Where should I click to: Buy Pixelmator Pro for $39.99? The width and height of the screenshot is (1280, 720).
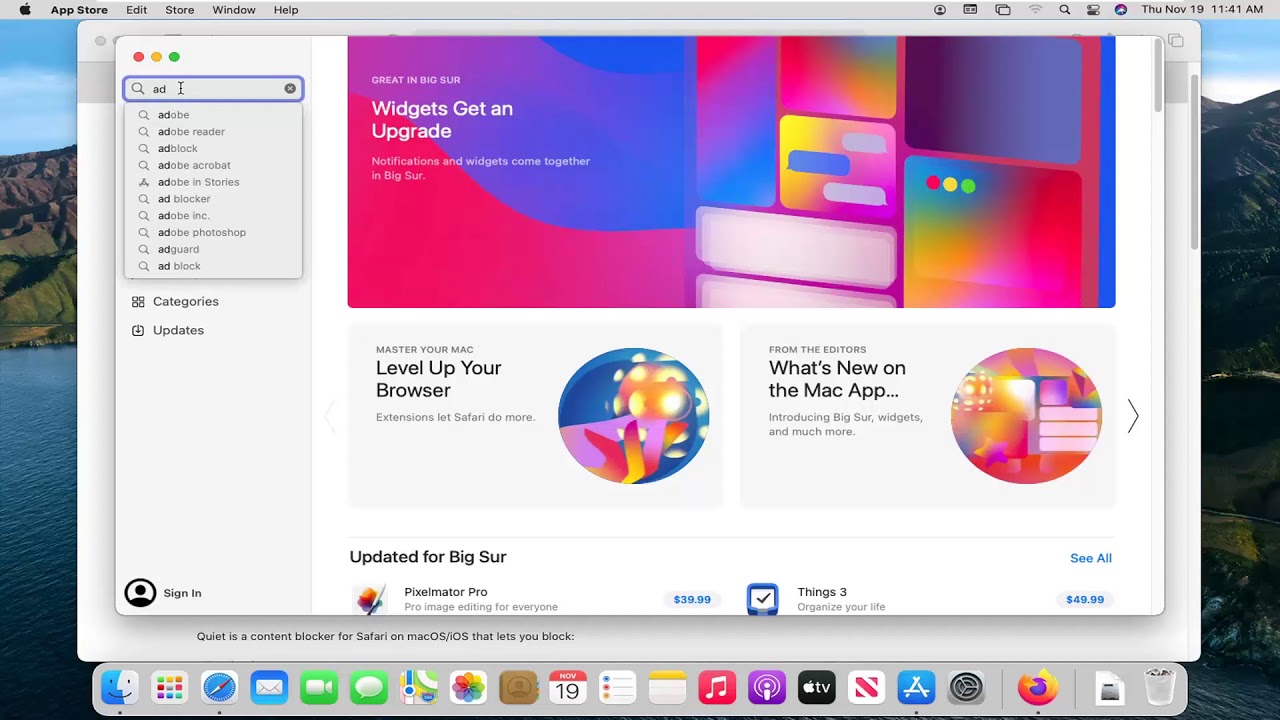(x=692, y=599)
